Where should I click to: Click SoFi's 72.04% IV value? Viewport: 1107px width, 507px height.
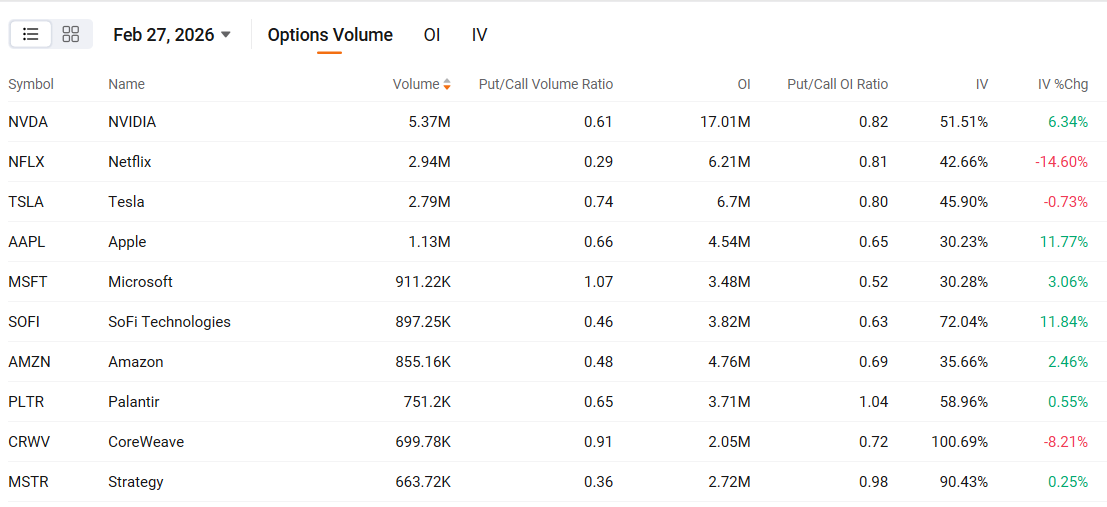[965, 322]
